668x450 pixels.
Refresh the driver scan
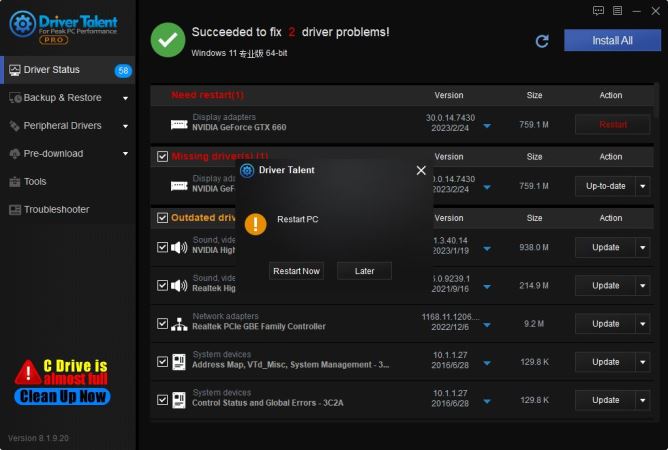click(542, 41)
